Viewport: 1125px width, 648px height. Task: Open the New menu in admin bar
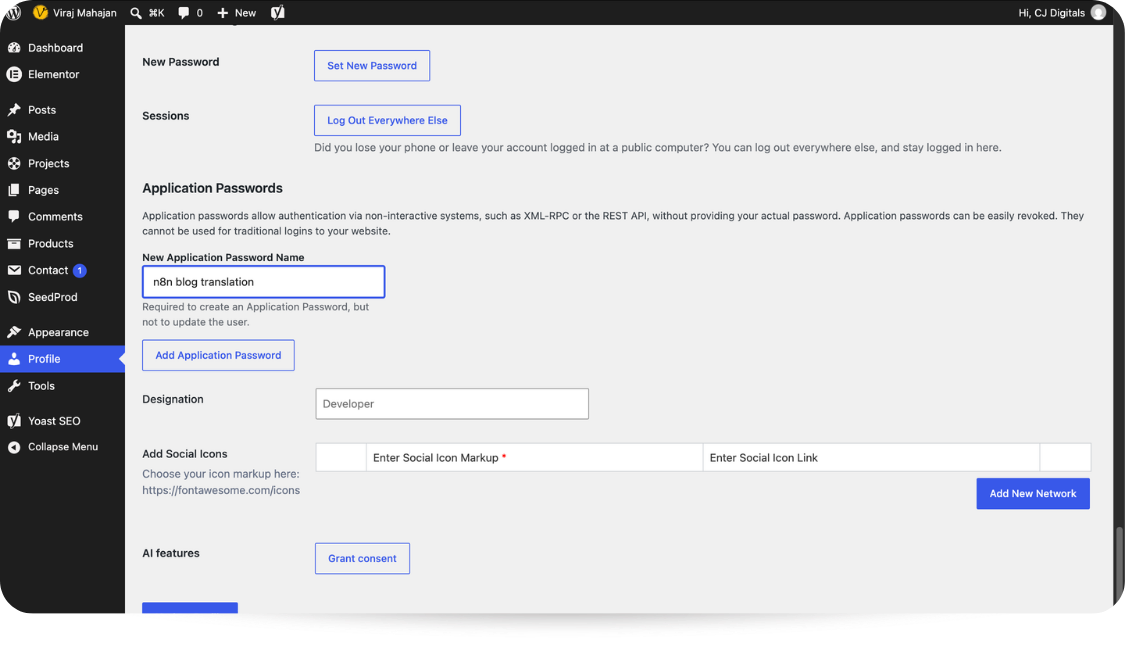pyautogui.click(x=245, y=13)
